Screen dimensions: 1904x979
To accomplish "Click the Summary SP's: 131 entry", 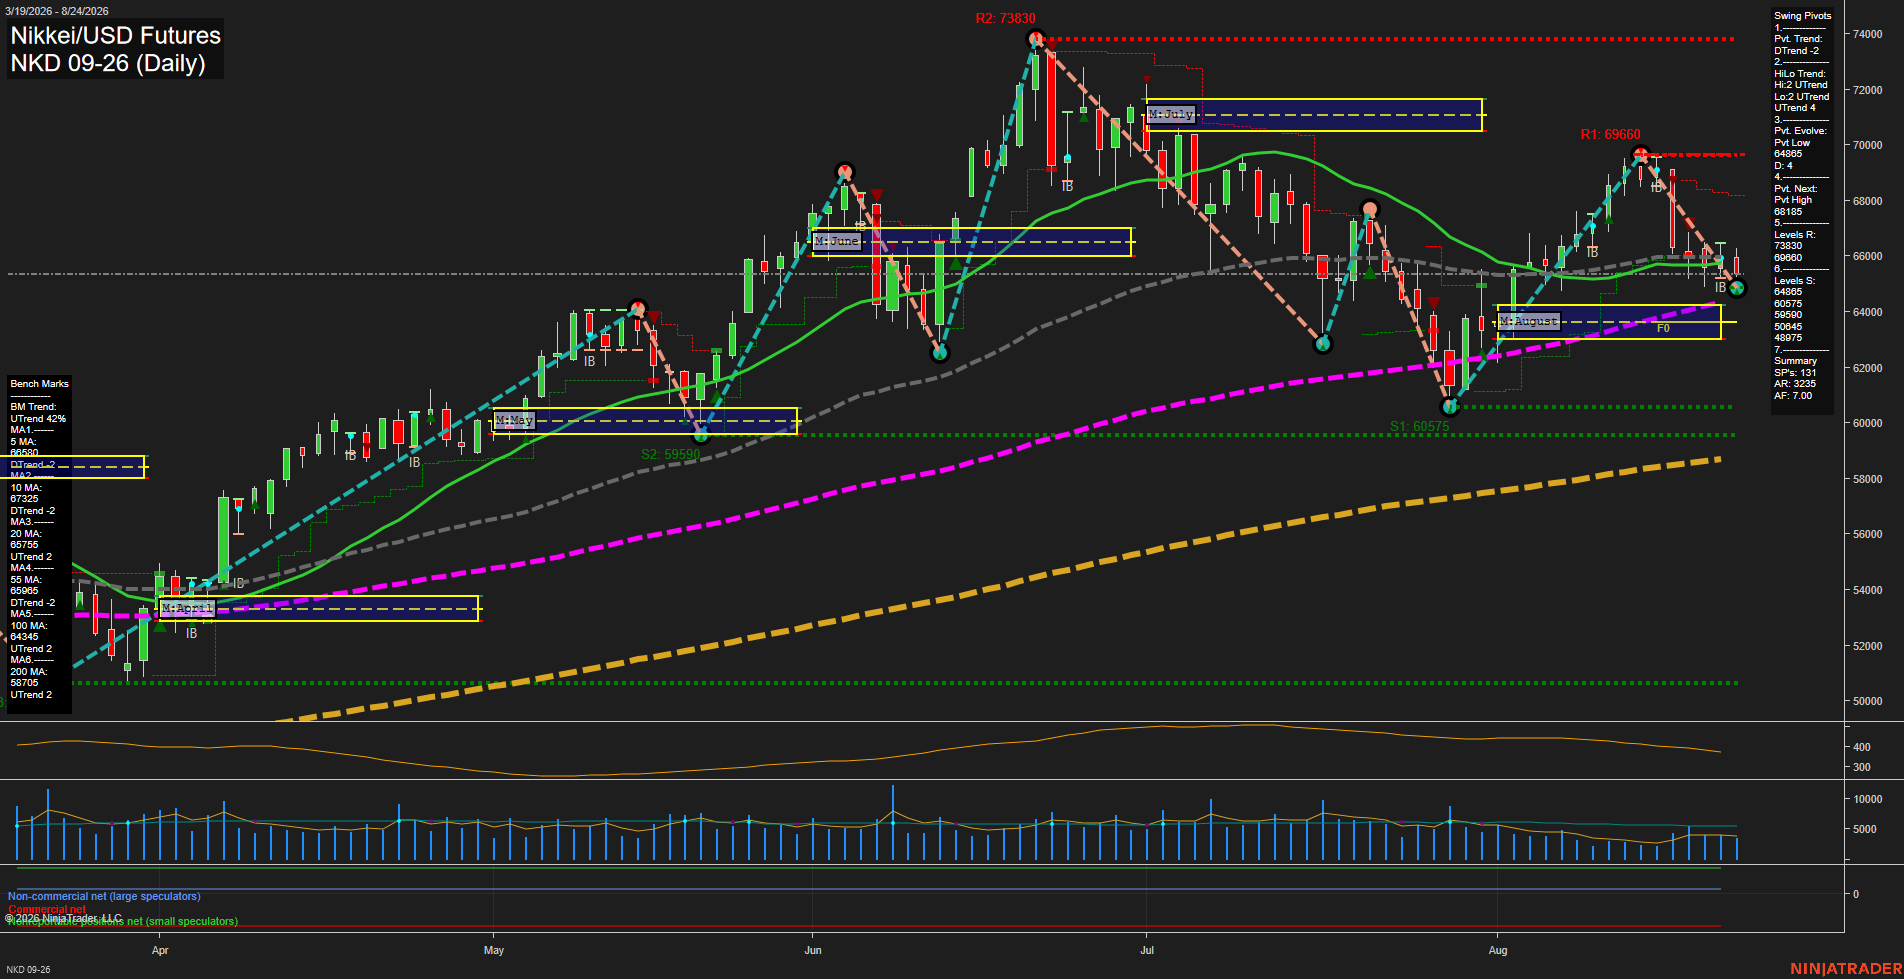I will [1795, 367].
